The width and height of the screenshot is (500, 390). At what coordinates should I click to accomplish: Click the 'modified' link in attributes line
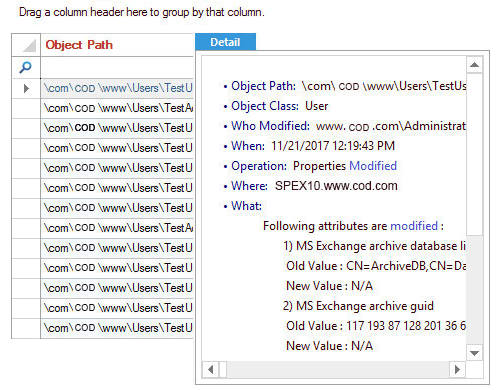[x=414, y=226]
